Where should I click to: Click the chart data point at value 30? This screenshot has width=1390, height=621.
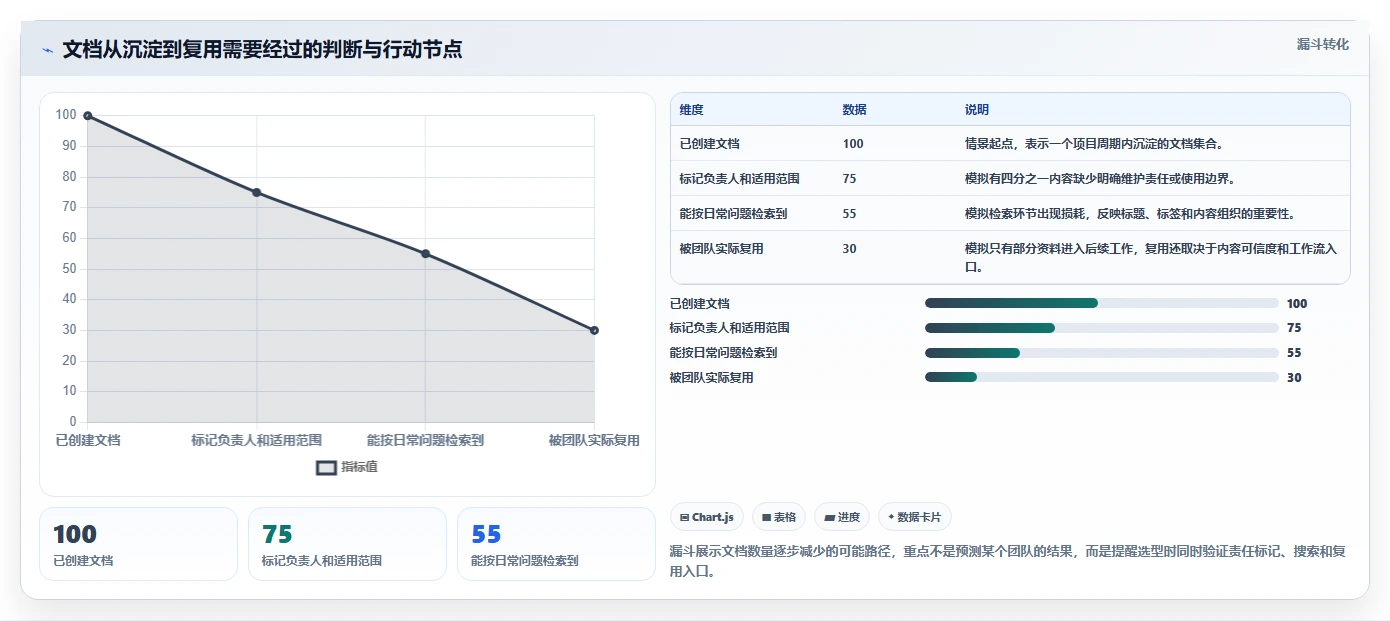coord(594,330)
